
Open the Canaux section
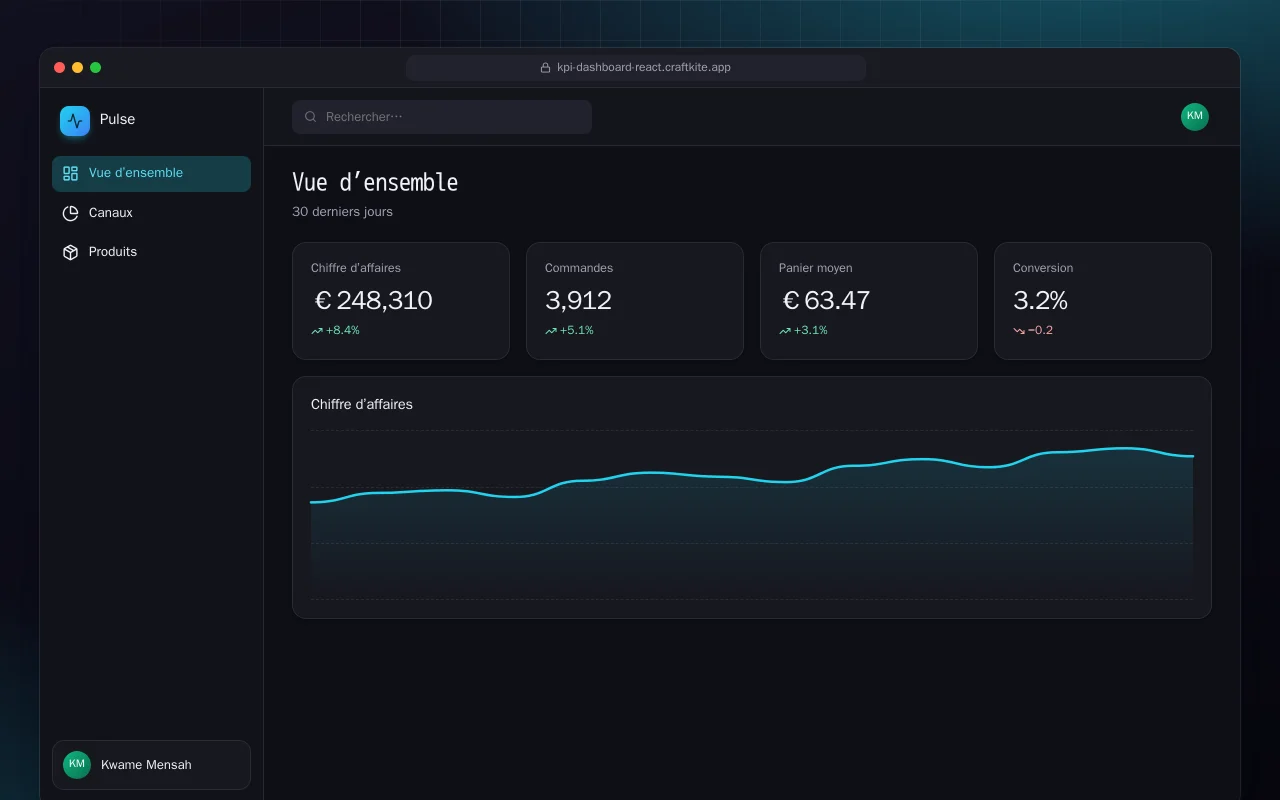151,213
